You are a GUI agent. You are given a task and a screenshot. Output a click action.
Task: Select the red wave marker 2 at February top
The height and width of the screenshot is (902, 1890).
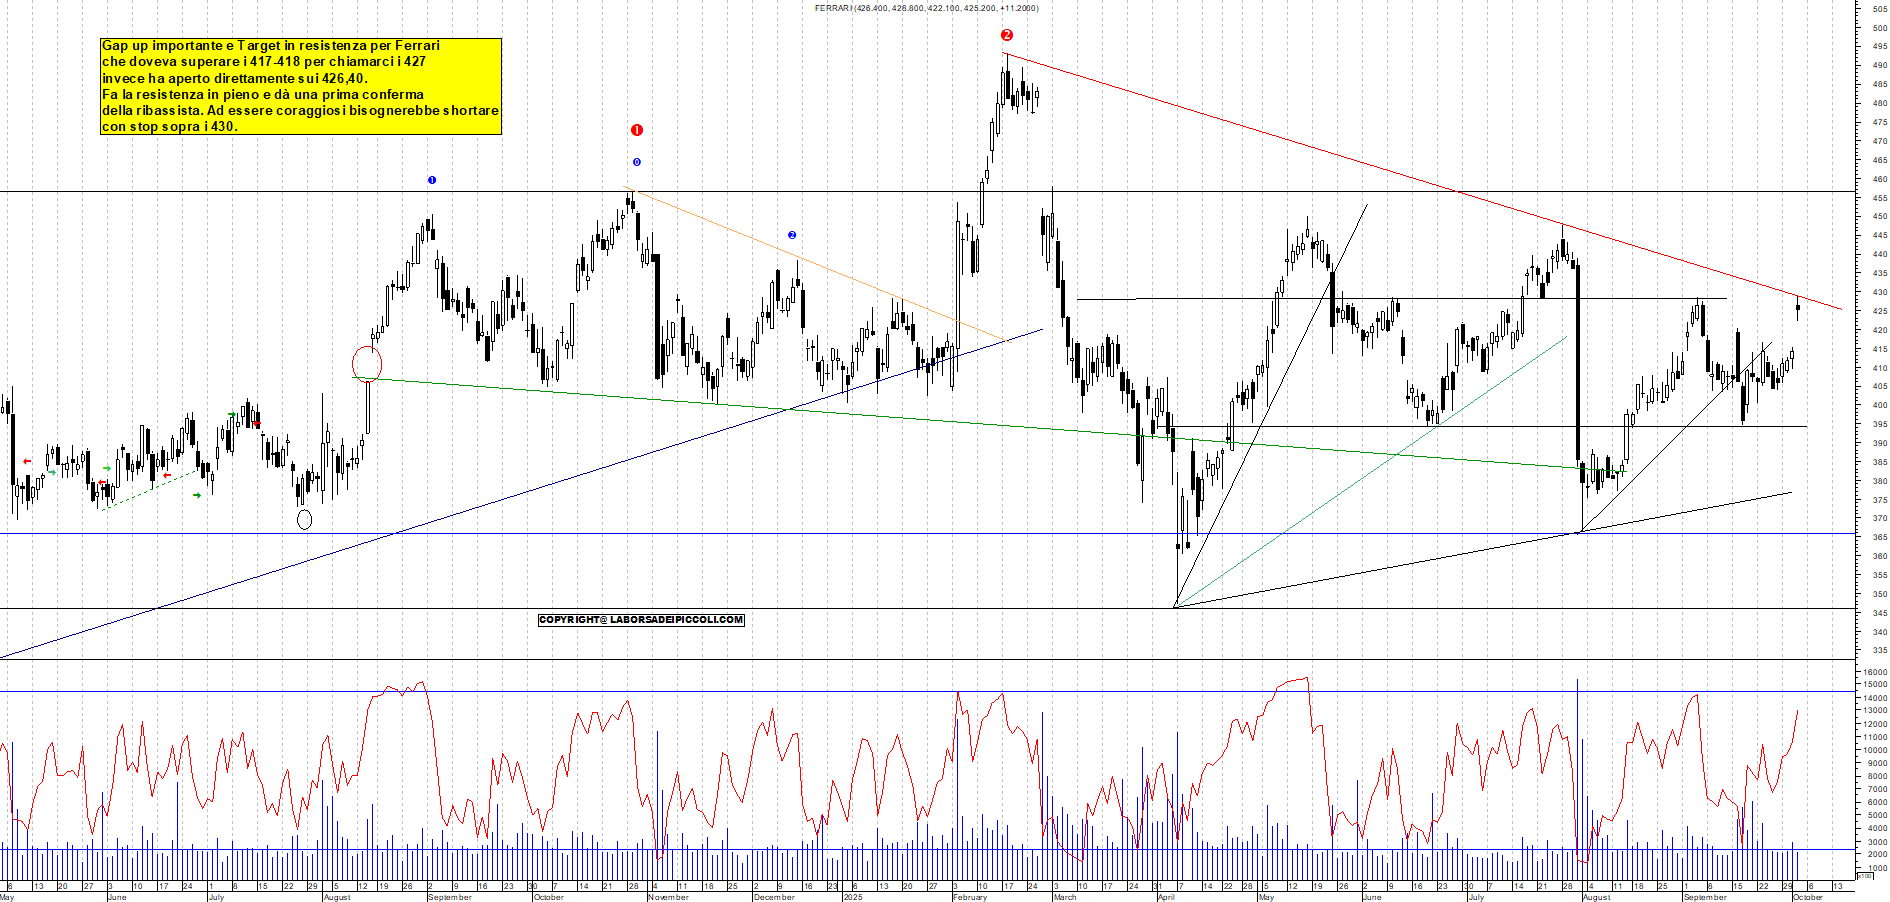(1007, 35)
